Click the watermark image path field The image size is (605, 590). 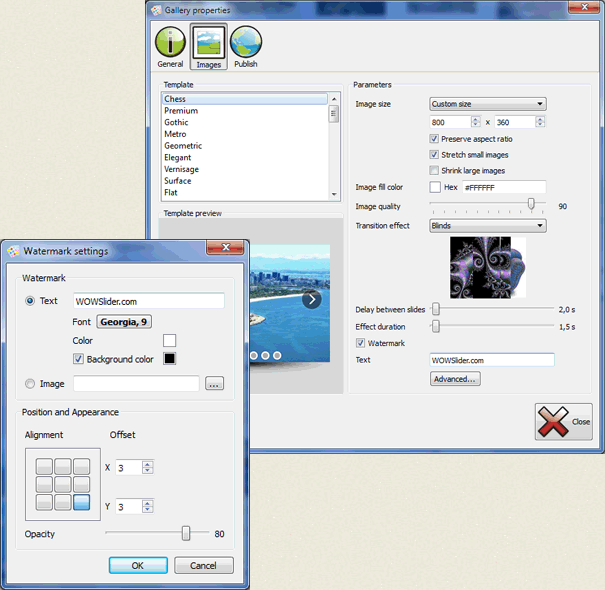pos(136,384)
